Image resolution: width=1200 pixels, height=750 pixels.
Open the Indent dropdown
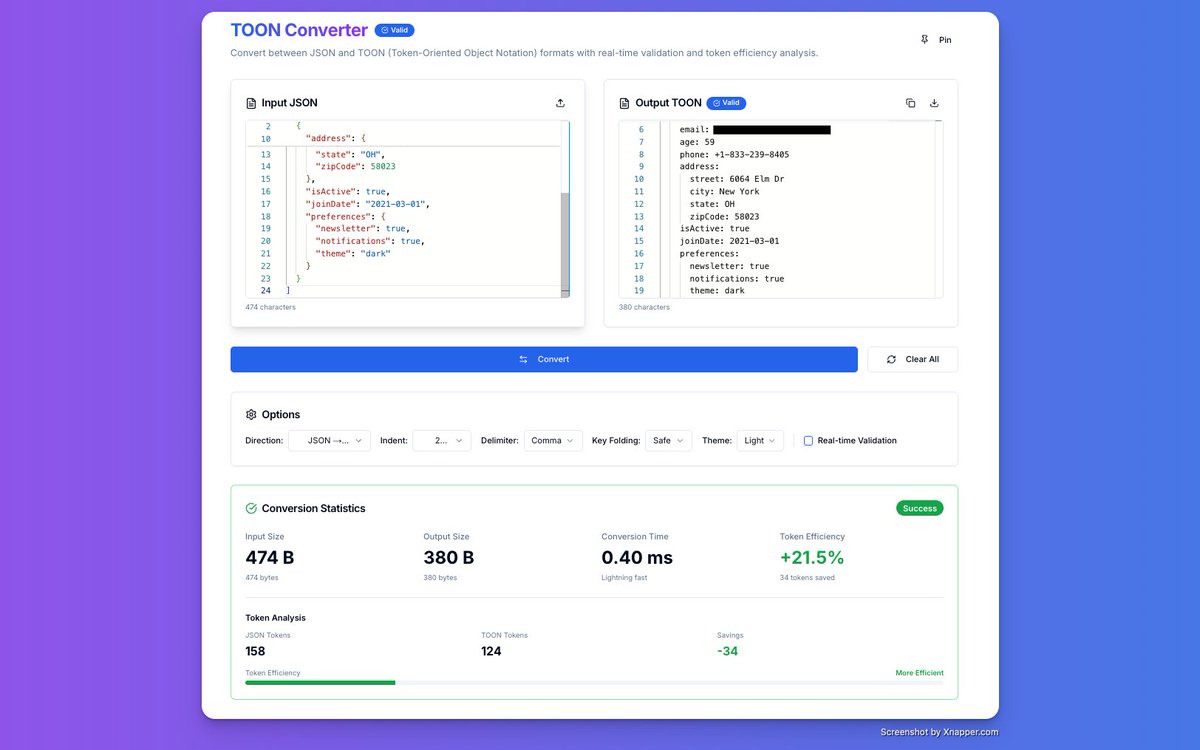click(x=441, y=440)
